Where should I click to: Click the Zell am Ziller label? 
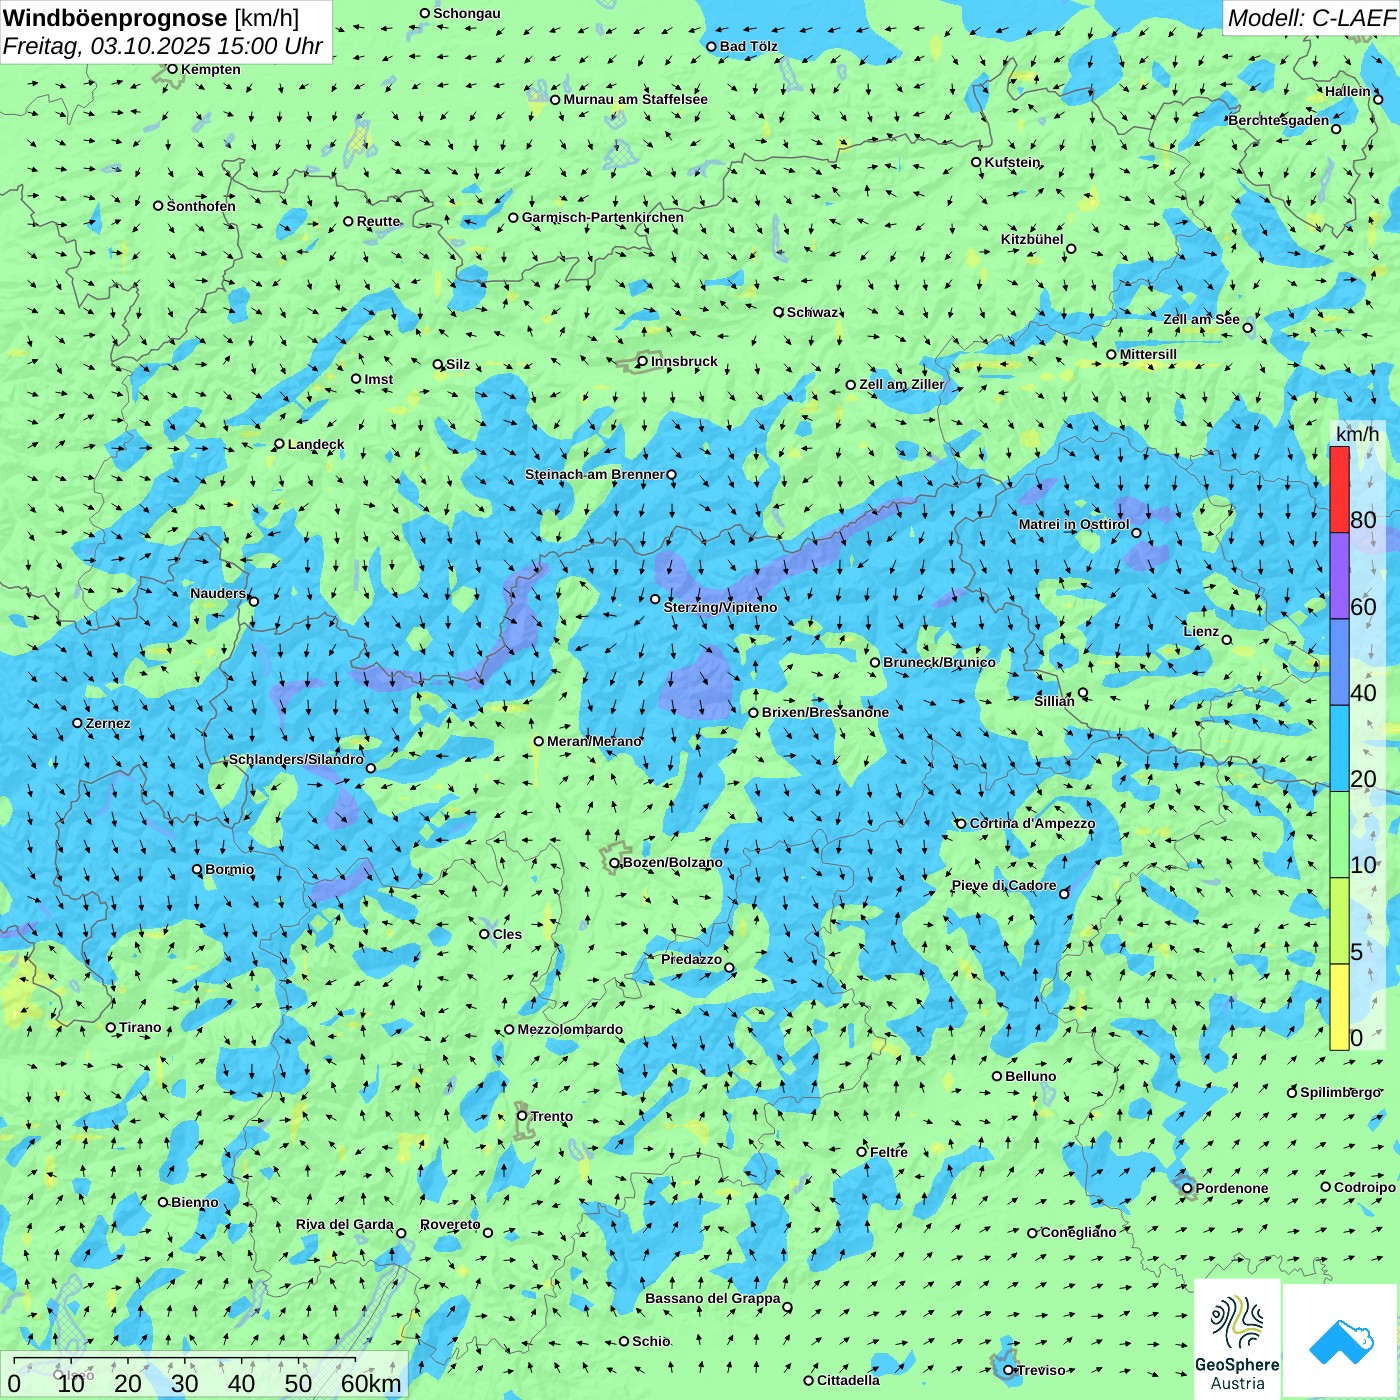(x=902, y=384)
